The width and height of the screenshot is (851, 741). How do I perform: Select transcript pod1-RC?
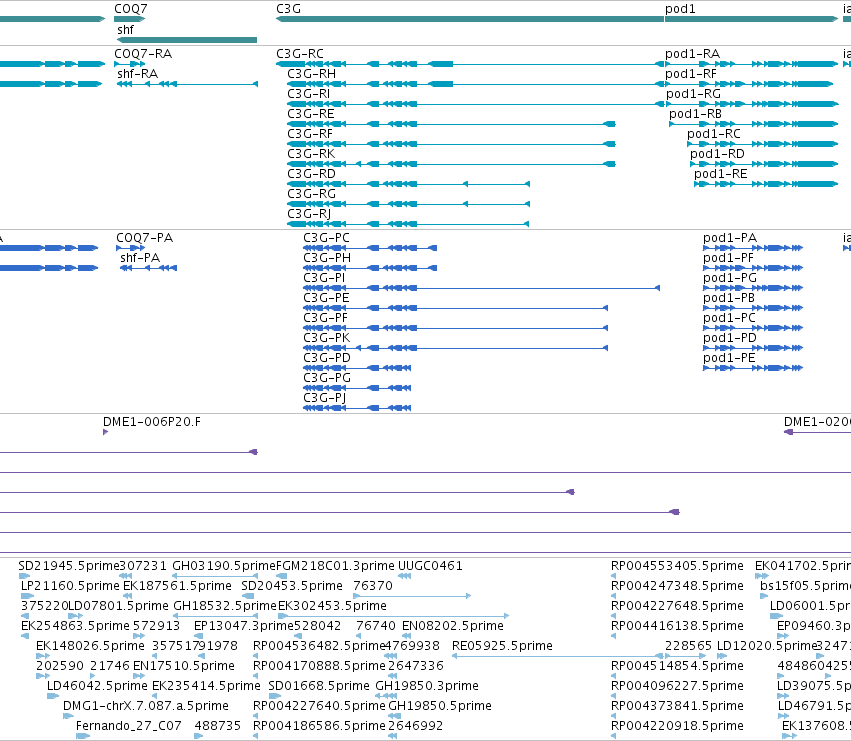(x=714, y=134)
